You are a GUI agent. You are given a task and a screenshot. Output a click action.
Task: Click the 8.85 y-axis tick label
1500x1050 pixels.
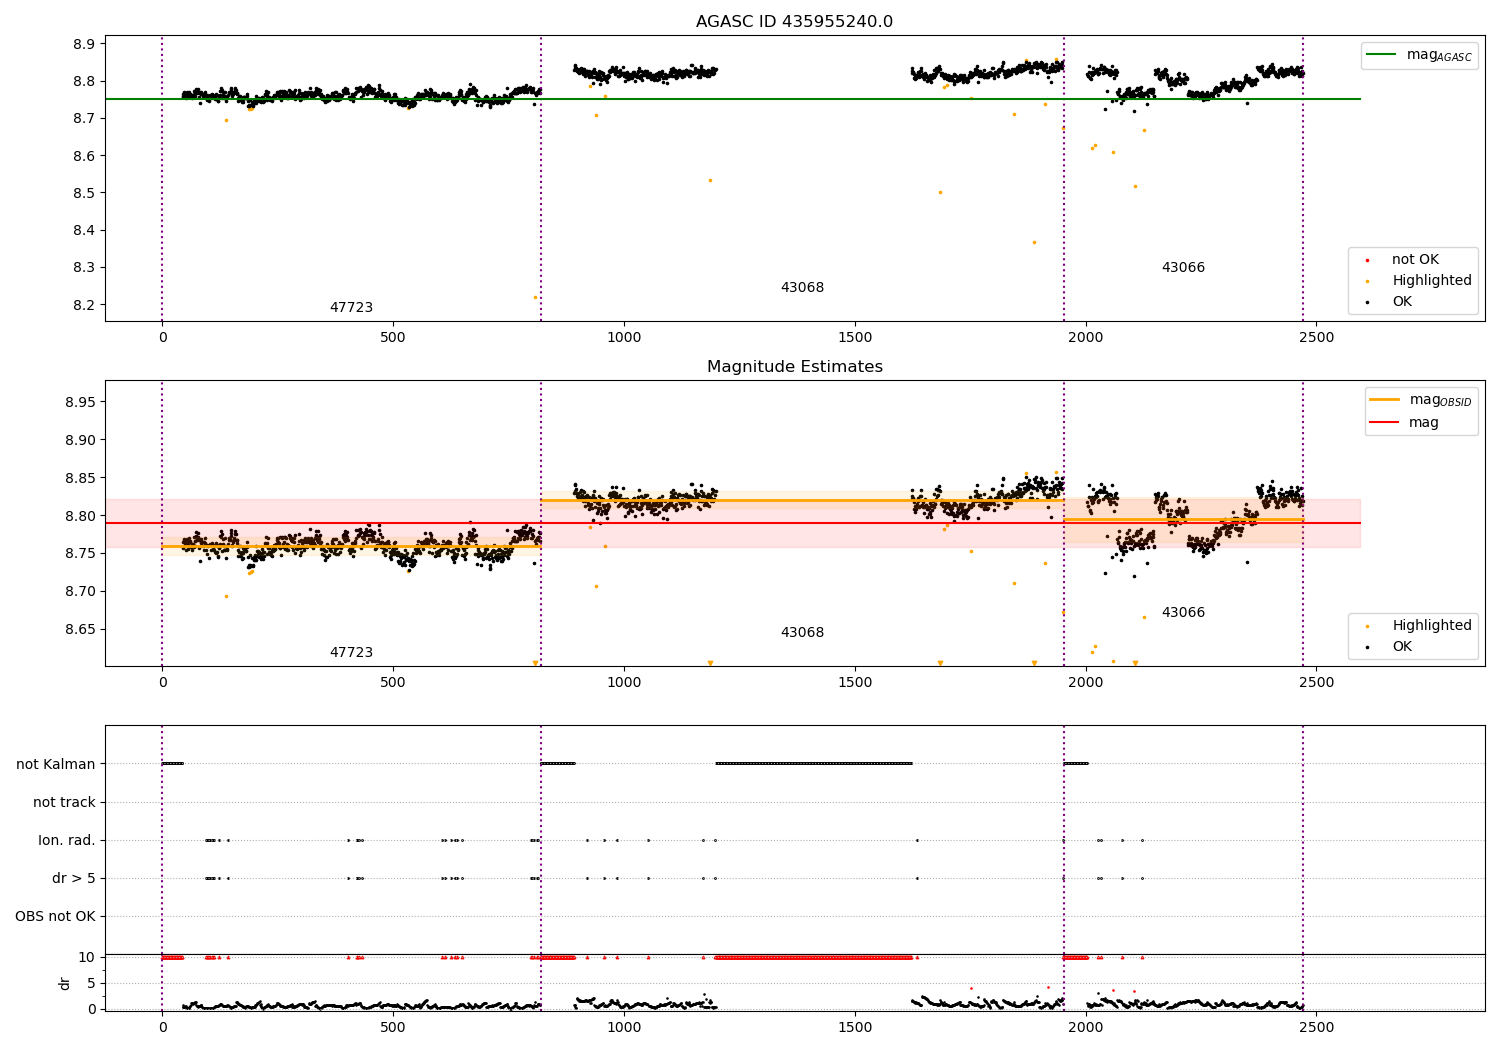tap(80, 478)
